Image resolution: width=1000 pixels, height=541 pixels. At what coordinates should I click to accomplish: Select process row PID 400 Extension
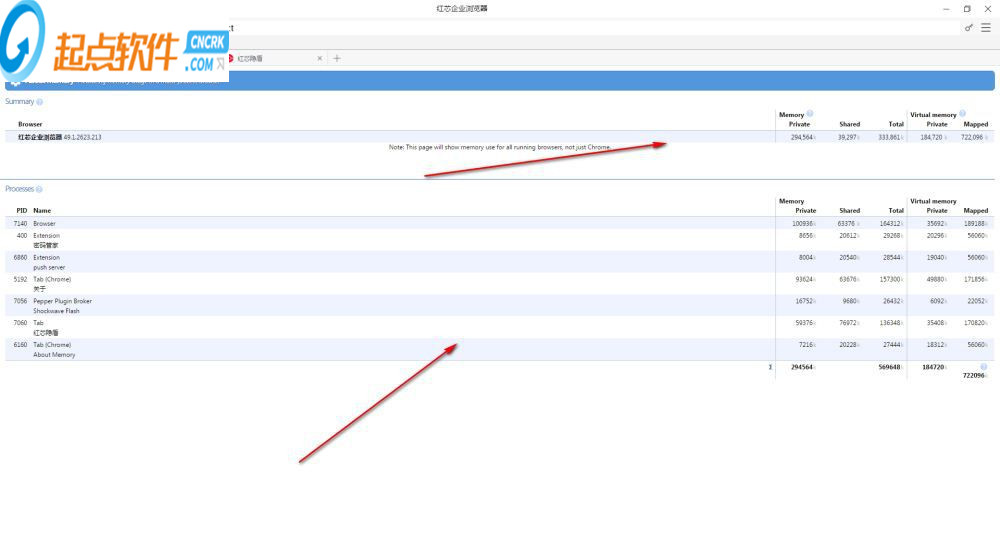coord(499,240)
